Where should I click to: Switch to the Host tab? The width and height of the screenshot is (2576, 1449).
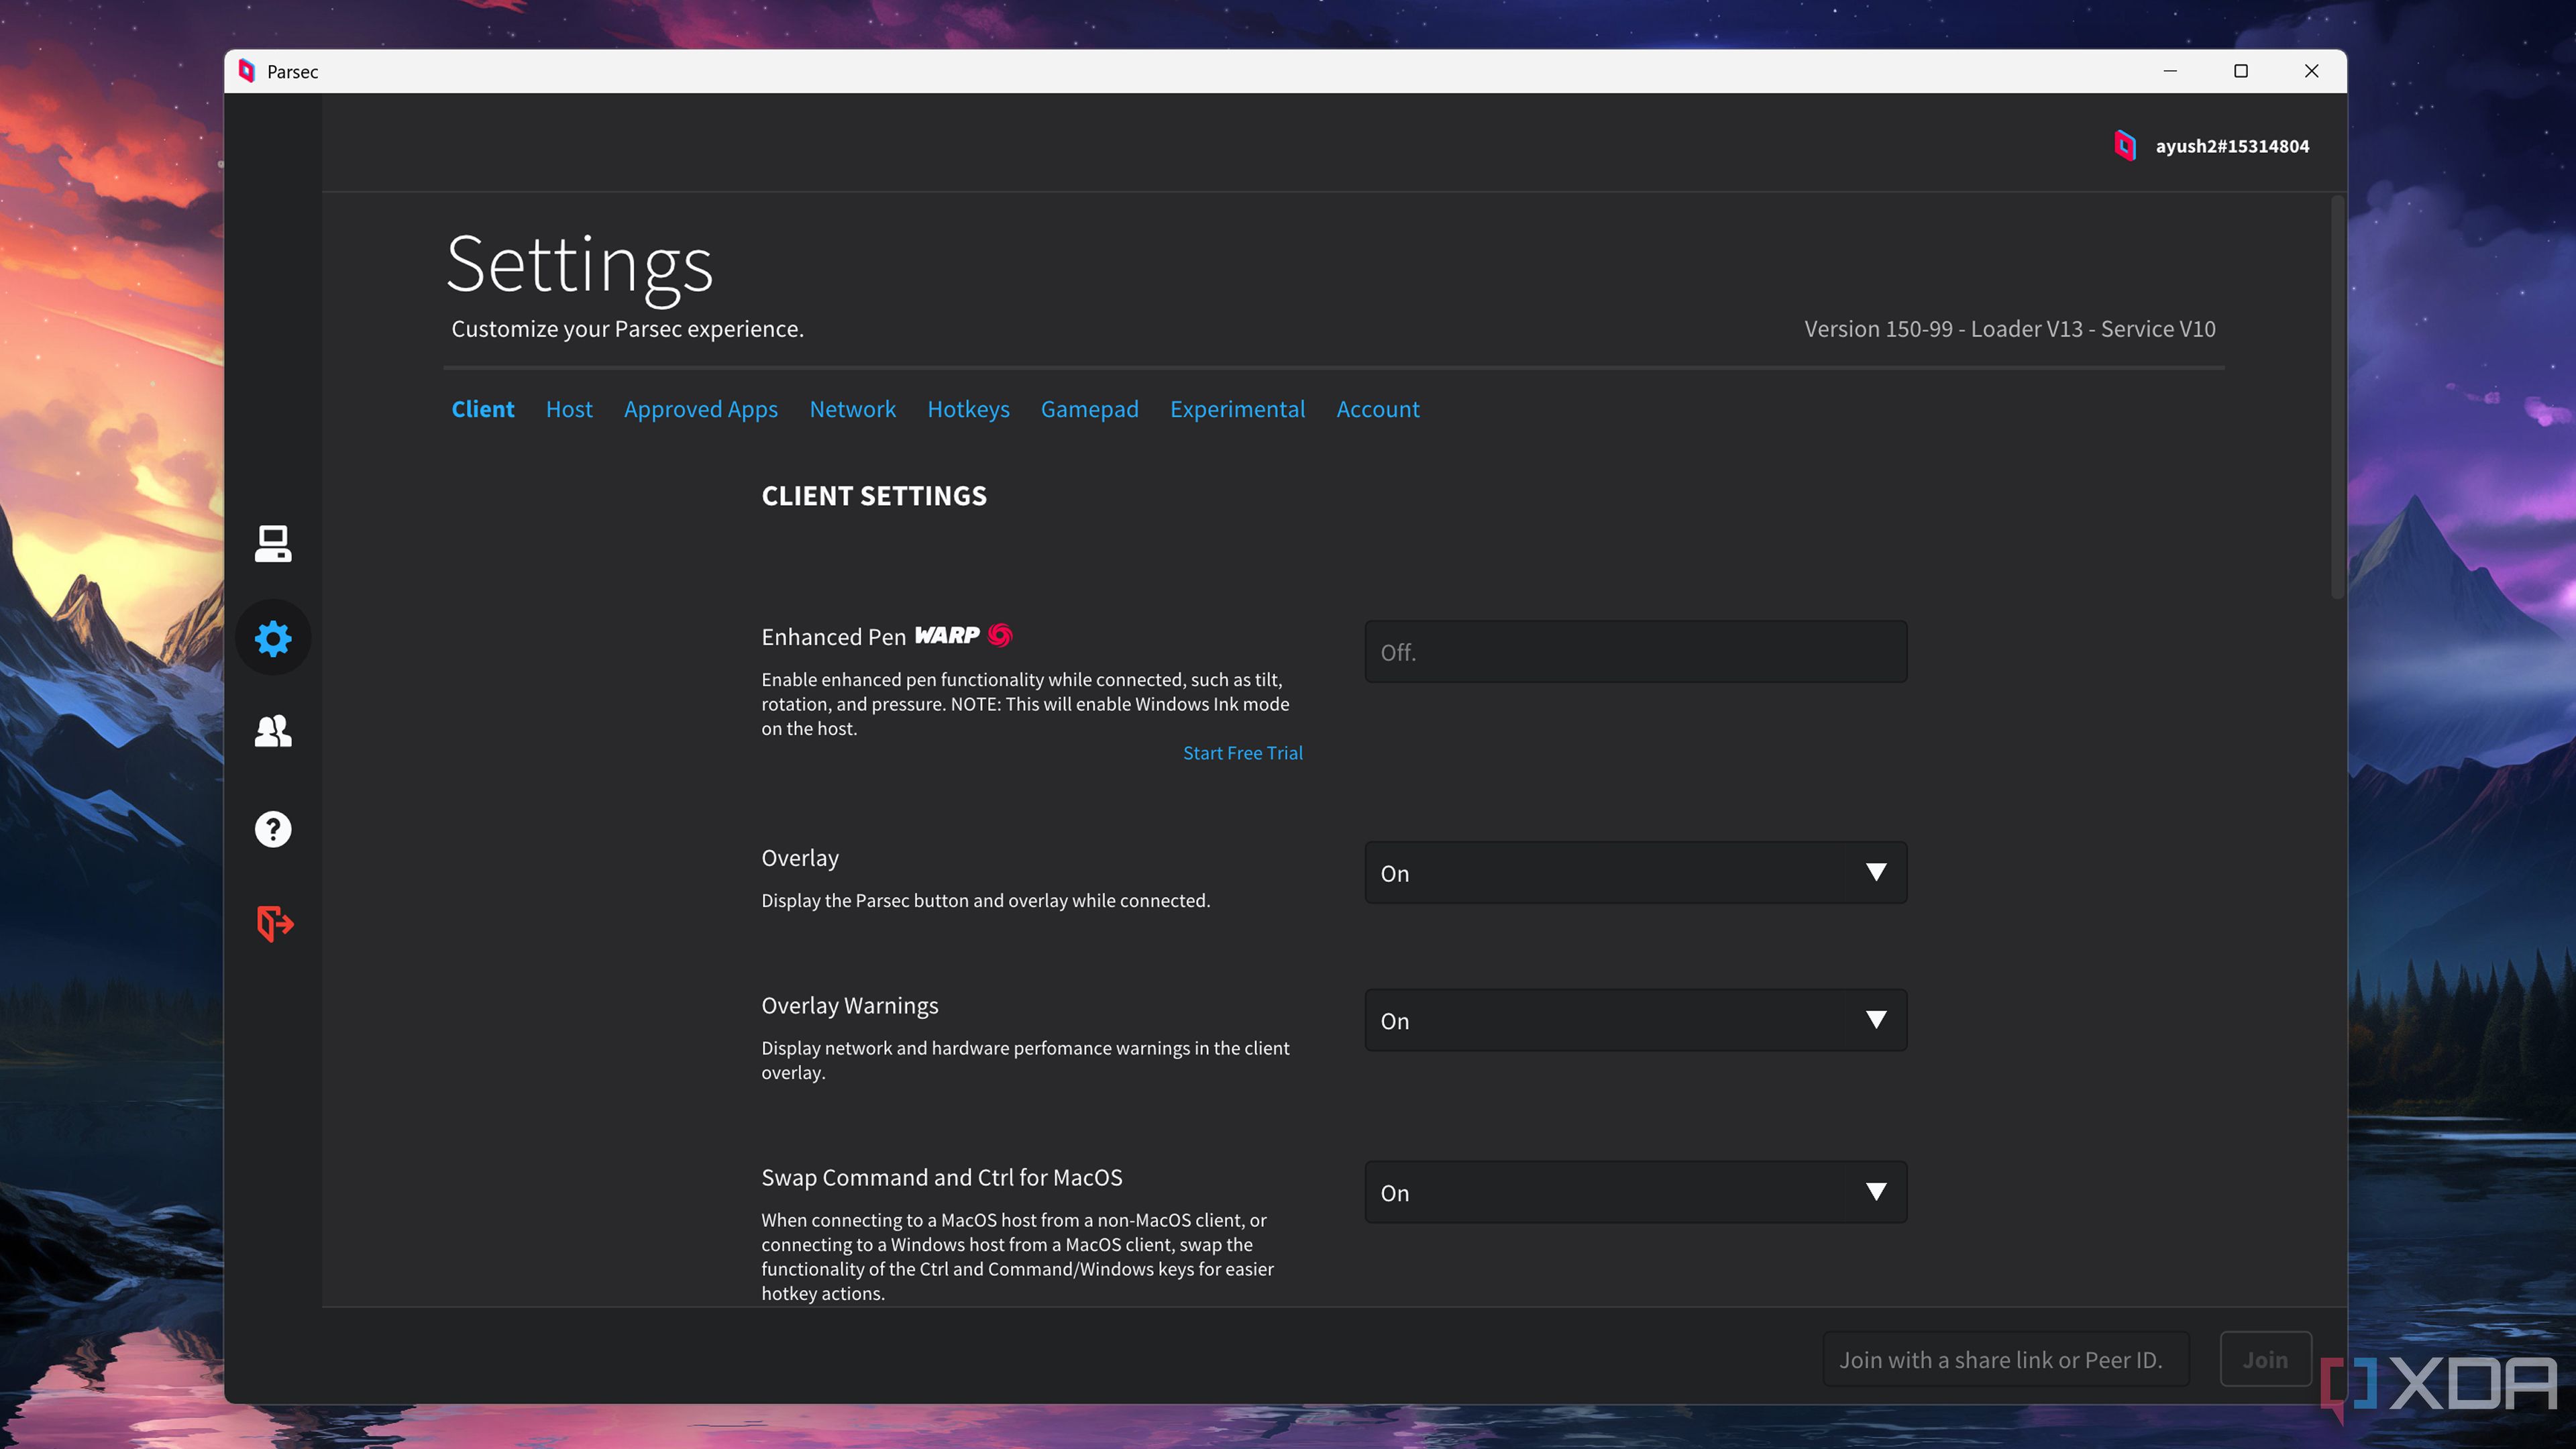coord(569,409)
